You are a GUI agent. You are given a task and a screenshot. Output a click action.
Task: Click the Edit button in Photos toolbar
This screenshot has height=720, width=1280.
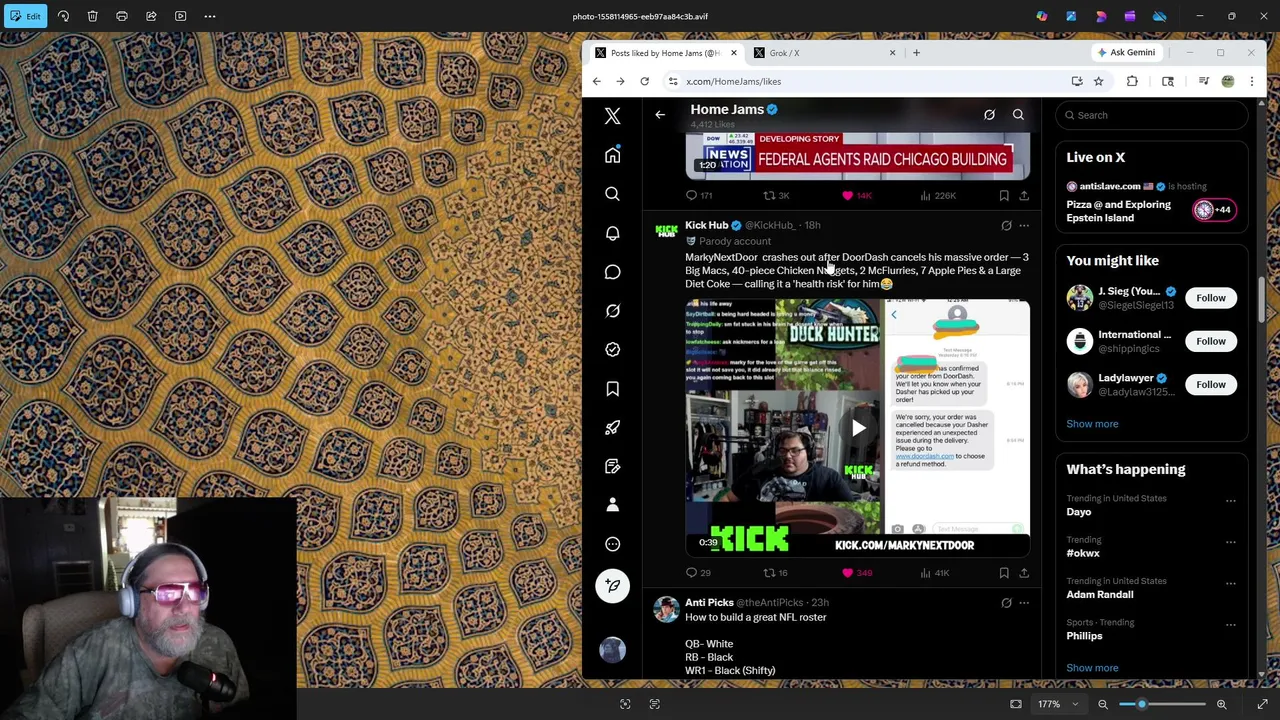click(x=25, y=16)
